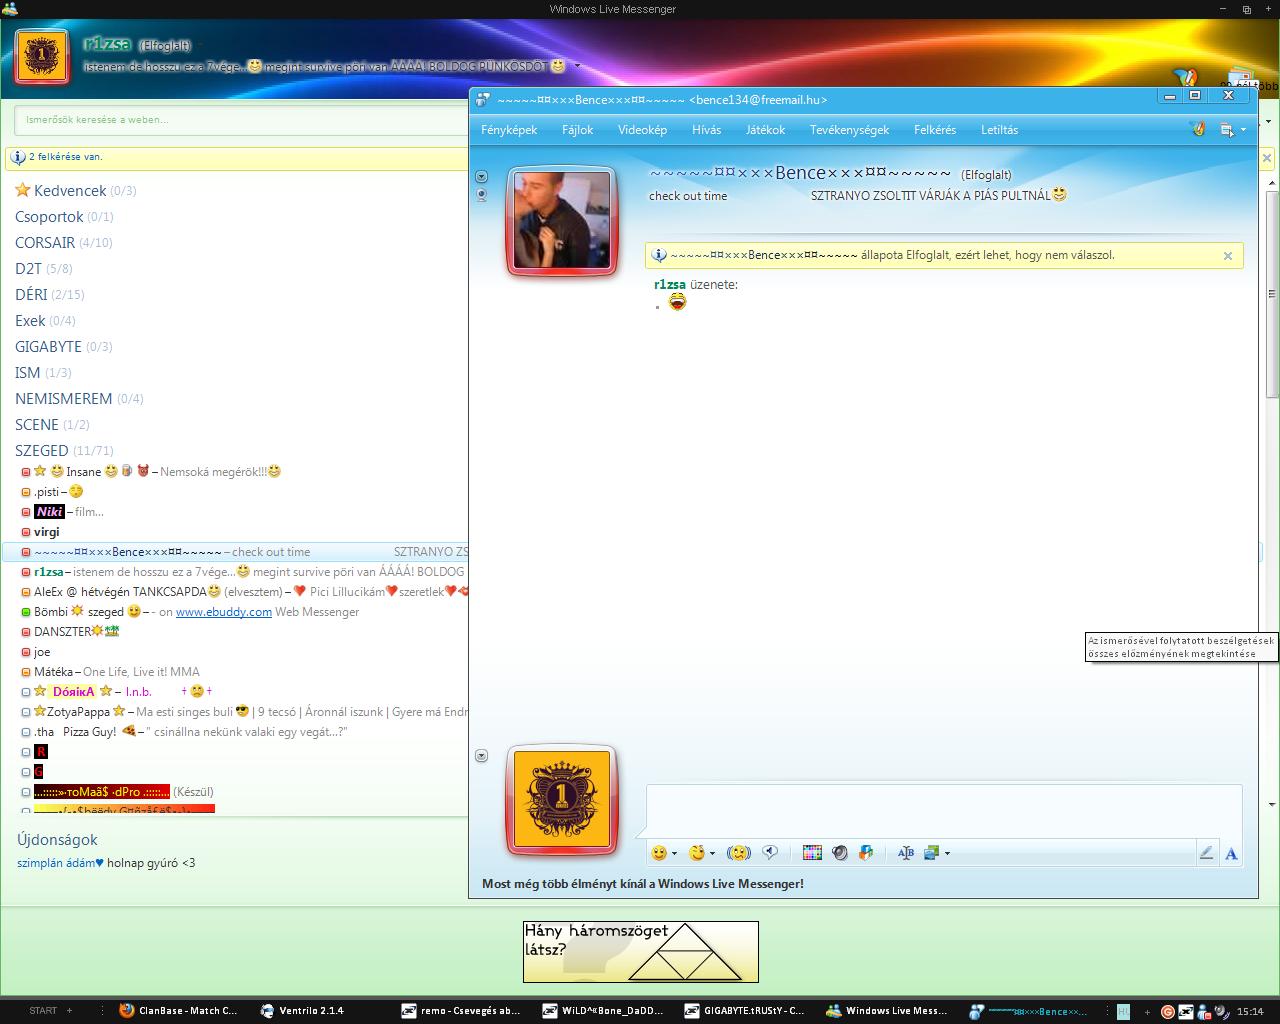1280x1024 pixels.
Task: Open the Játékok menu
Action: pyautogui.click(x=765, y=130)
